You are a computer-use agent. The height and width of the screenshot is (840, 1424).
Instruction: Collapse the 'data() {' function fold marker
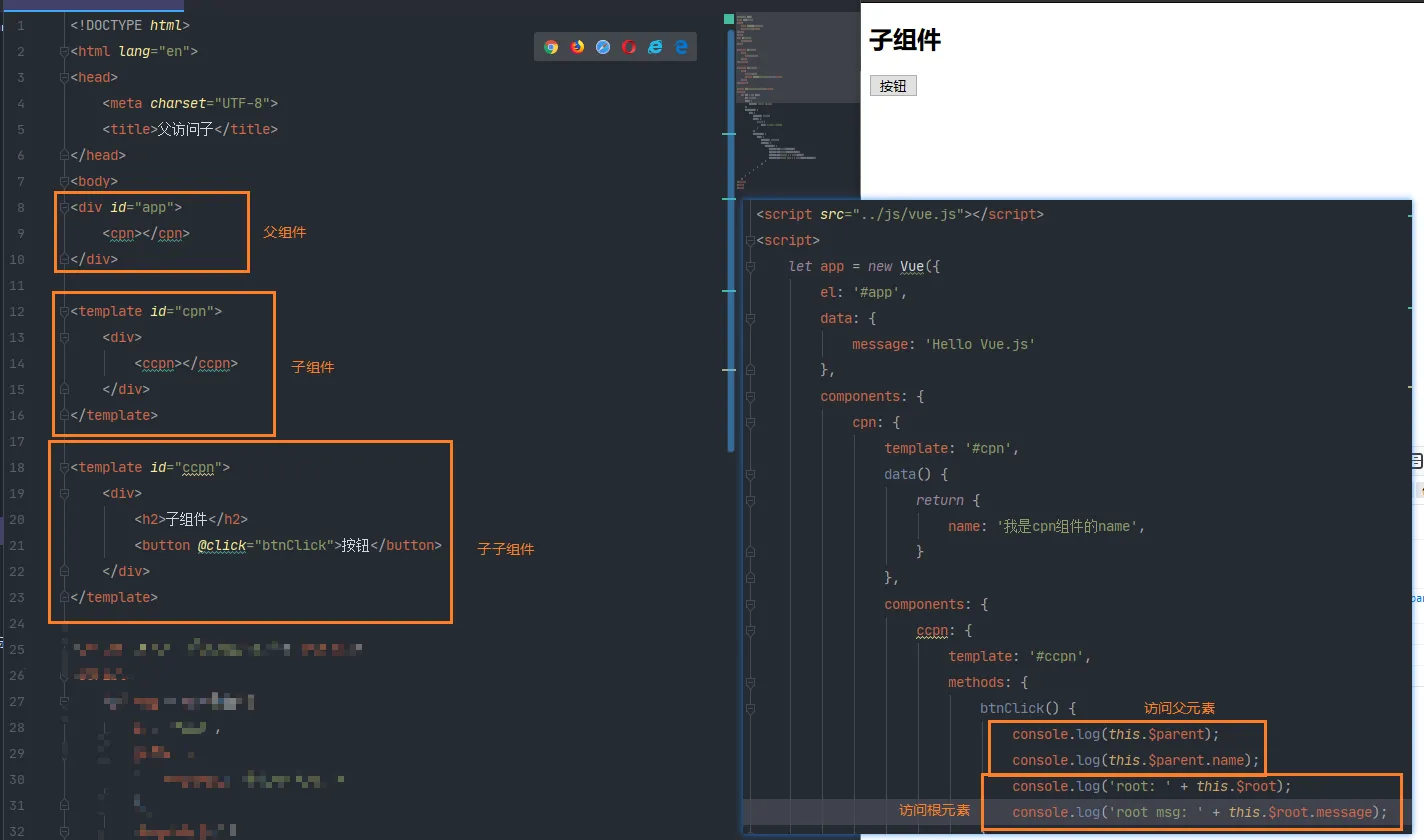[750, 474]
